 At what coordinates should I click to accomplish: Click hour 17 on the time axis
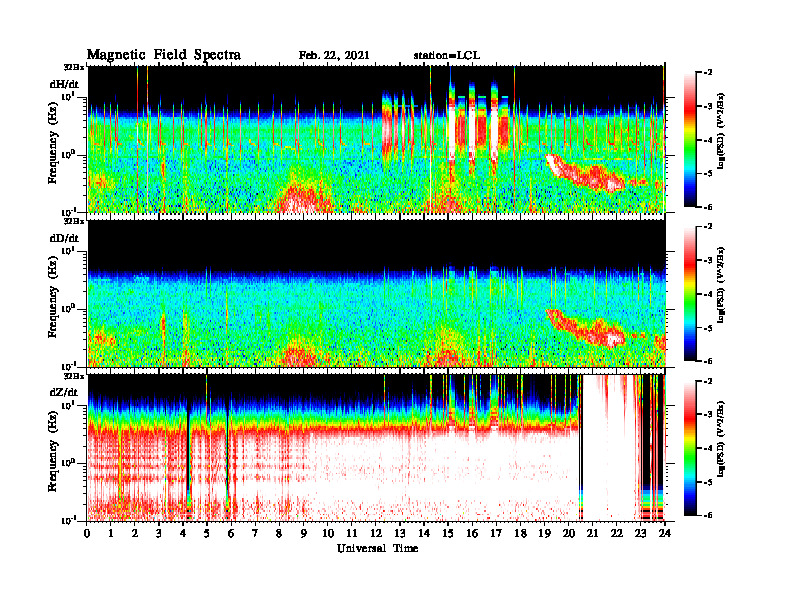pyautogui.click(x=496, y=534)
